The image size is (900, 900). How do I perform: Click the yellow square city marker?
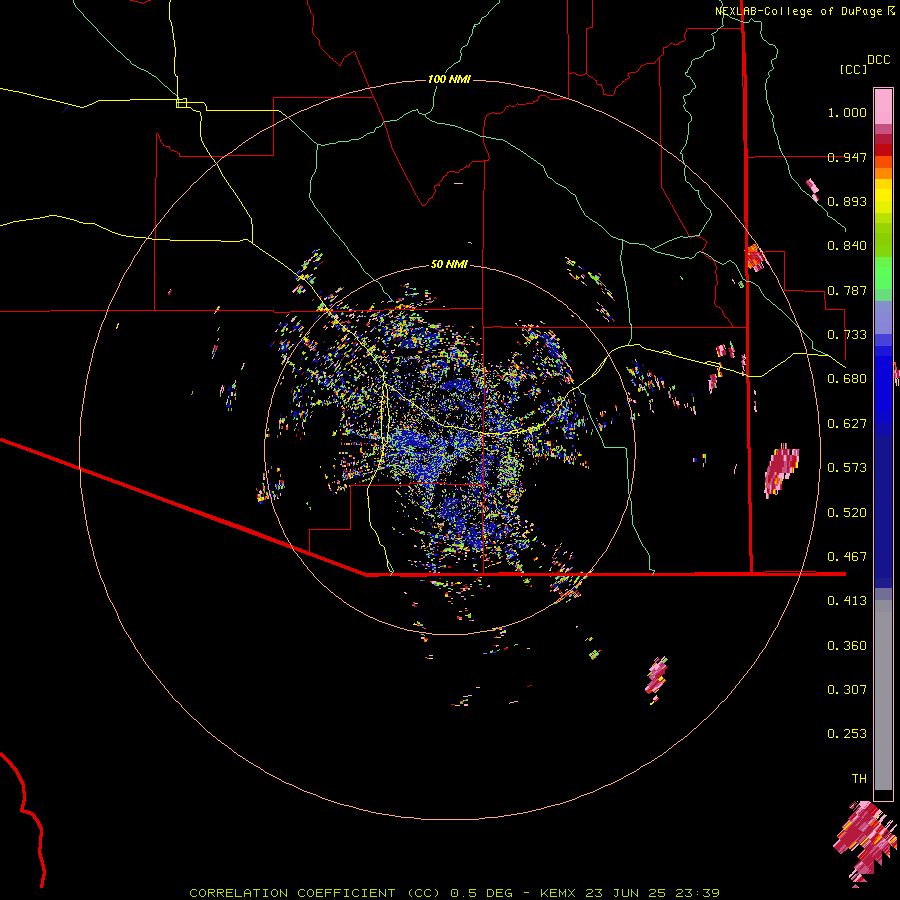coord(181,103)
